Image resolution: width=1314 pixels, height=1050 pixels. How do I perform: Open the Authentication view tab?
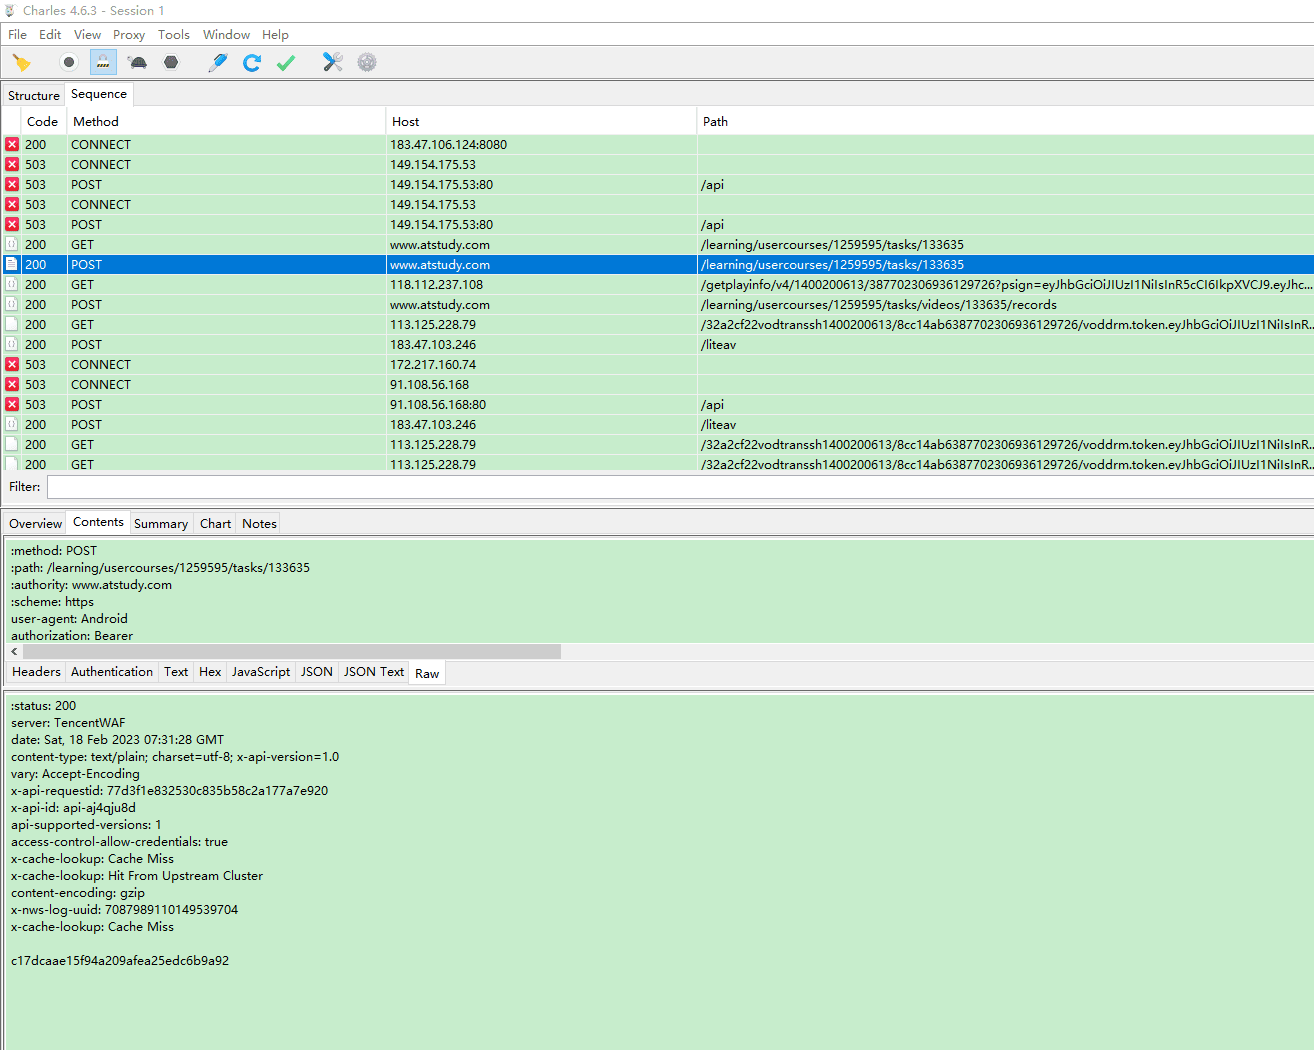tap(112, 672)
